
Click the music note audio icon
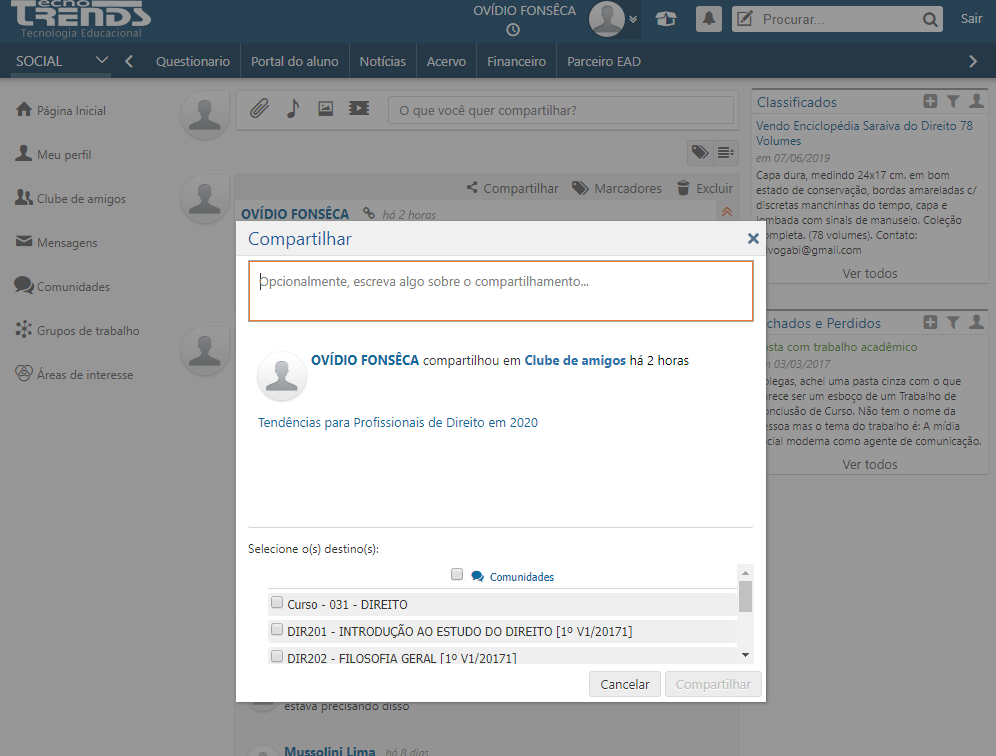(292, 109)
